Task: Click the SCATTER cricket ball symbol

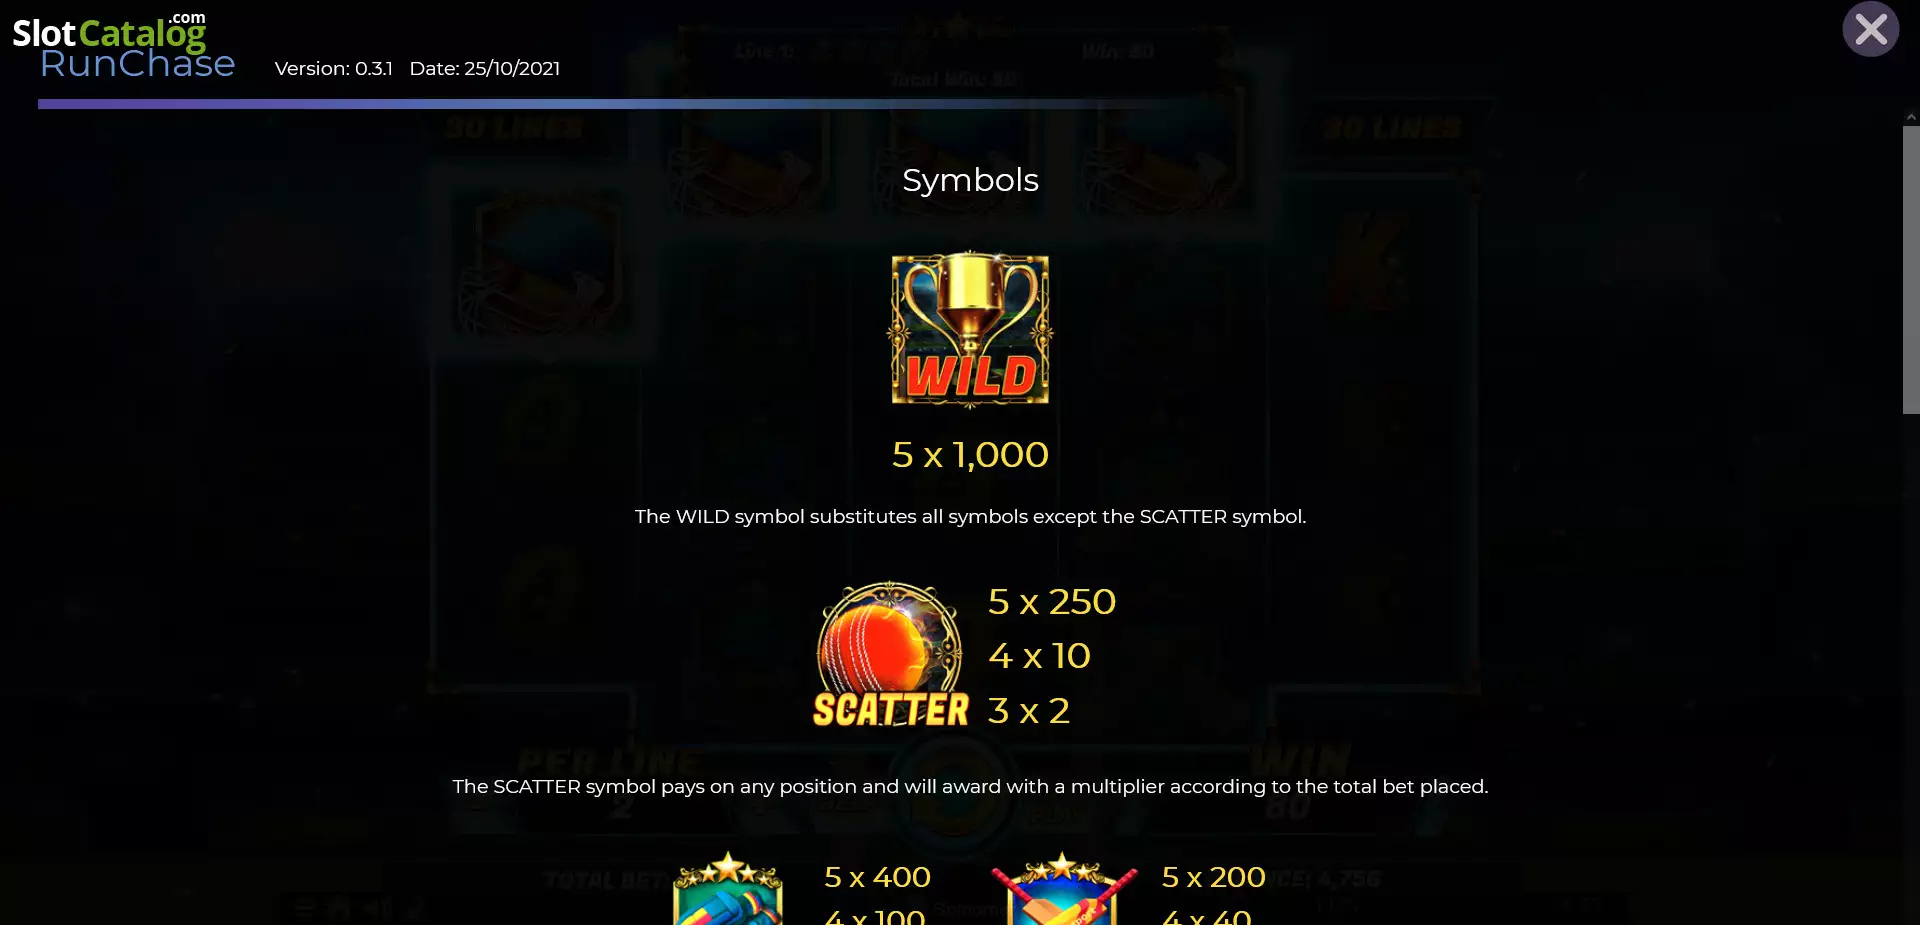Action: [890, 654]
